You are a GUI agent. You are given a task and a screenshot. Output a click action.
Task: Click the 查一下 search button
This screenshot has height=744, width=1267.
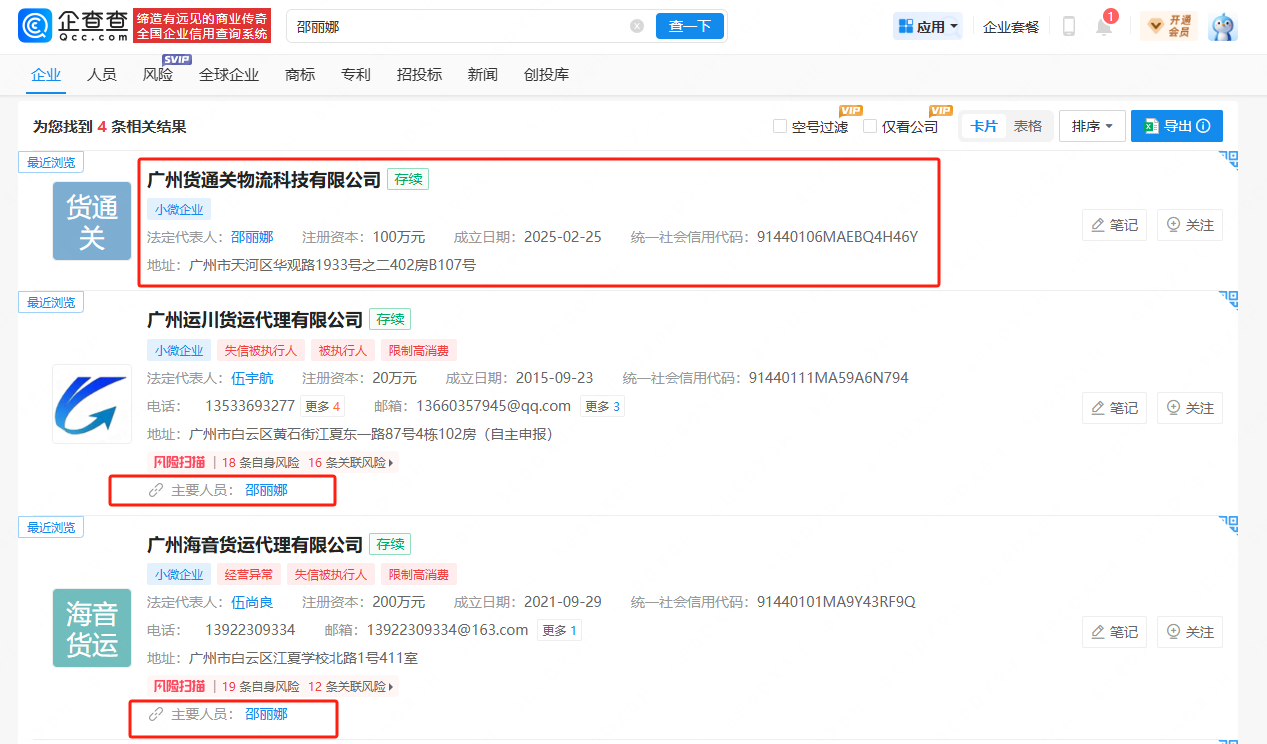pos(690,26)
